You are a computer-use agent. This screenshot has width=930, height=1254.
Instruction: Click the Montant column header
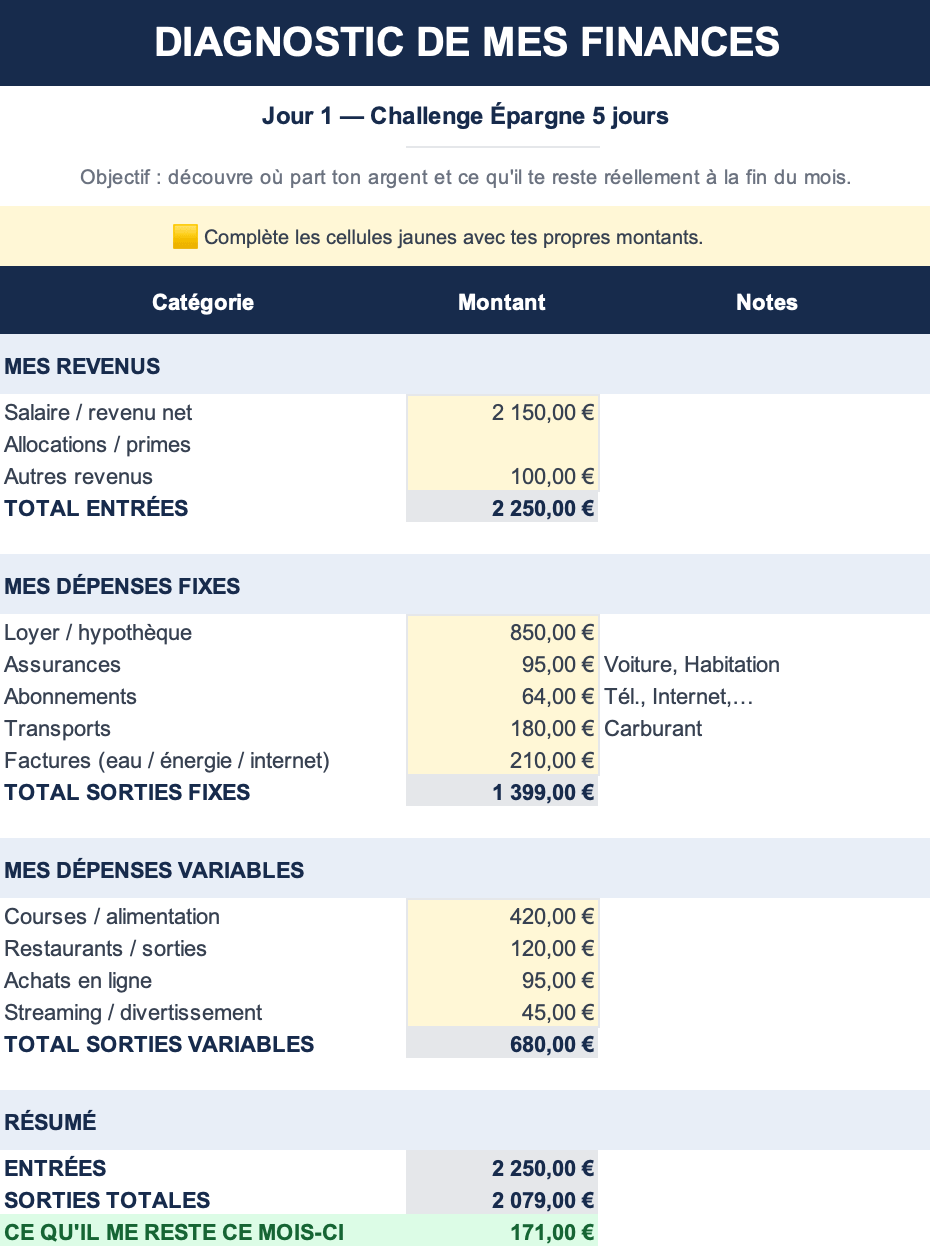[x=502, y=302]
